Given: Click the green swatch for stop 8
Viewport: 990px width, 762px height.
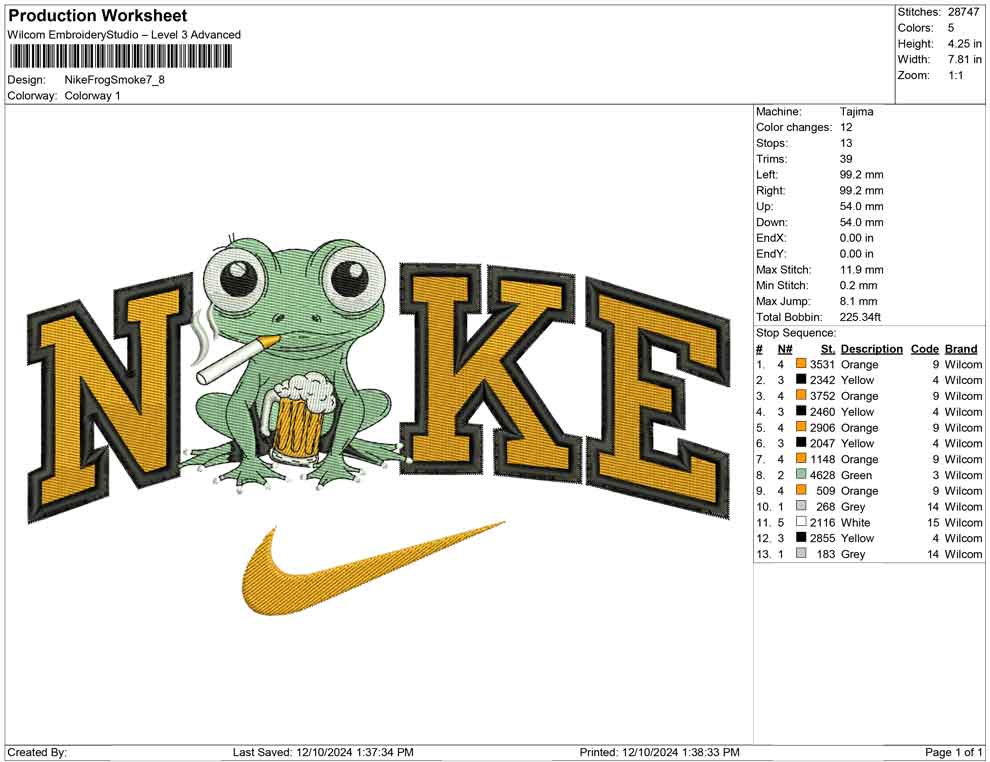Looking at the screenshot, I should [x=801, y=474].
